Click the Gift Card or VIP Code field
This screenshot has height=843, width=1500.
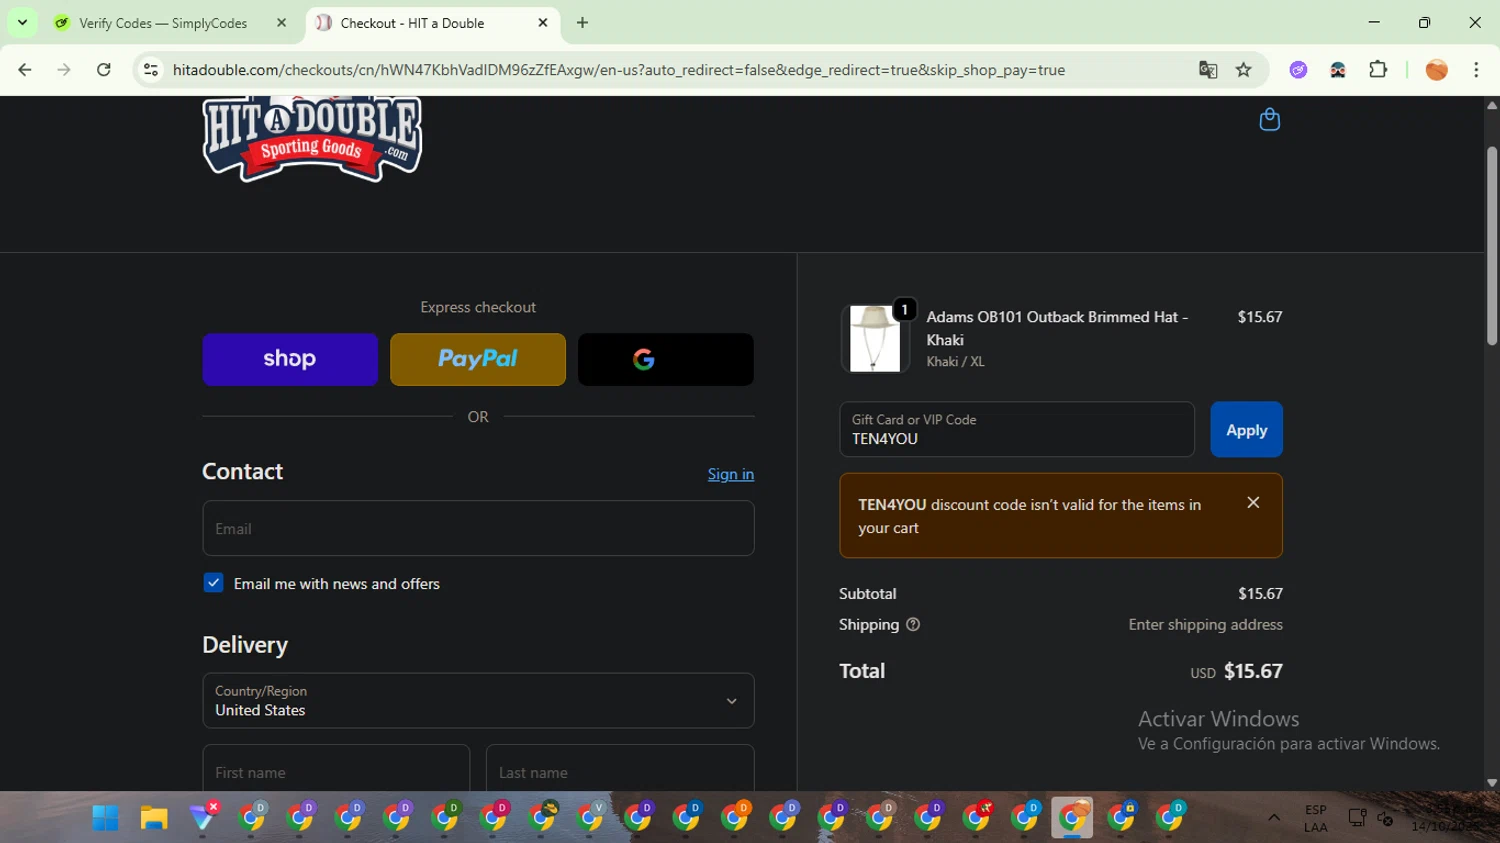click(1017, 430)
